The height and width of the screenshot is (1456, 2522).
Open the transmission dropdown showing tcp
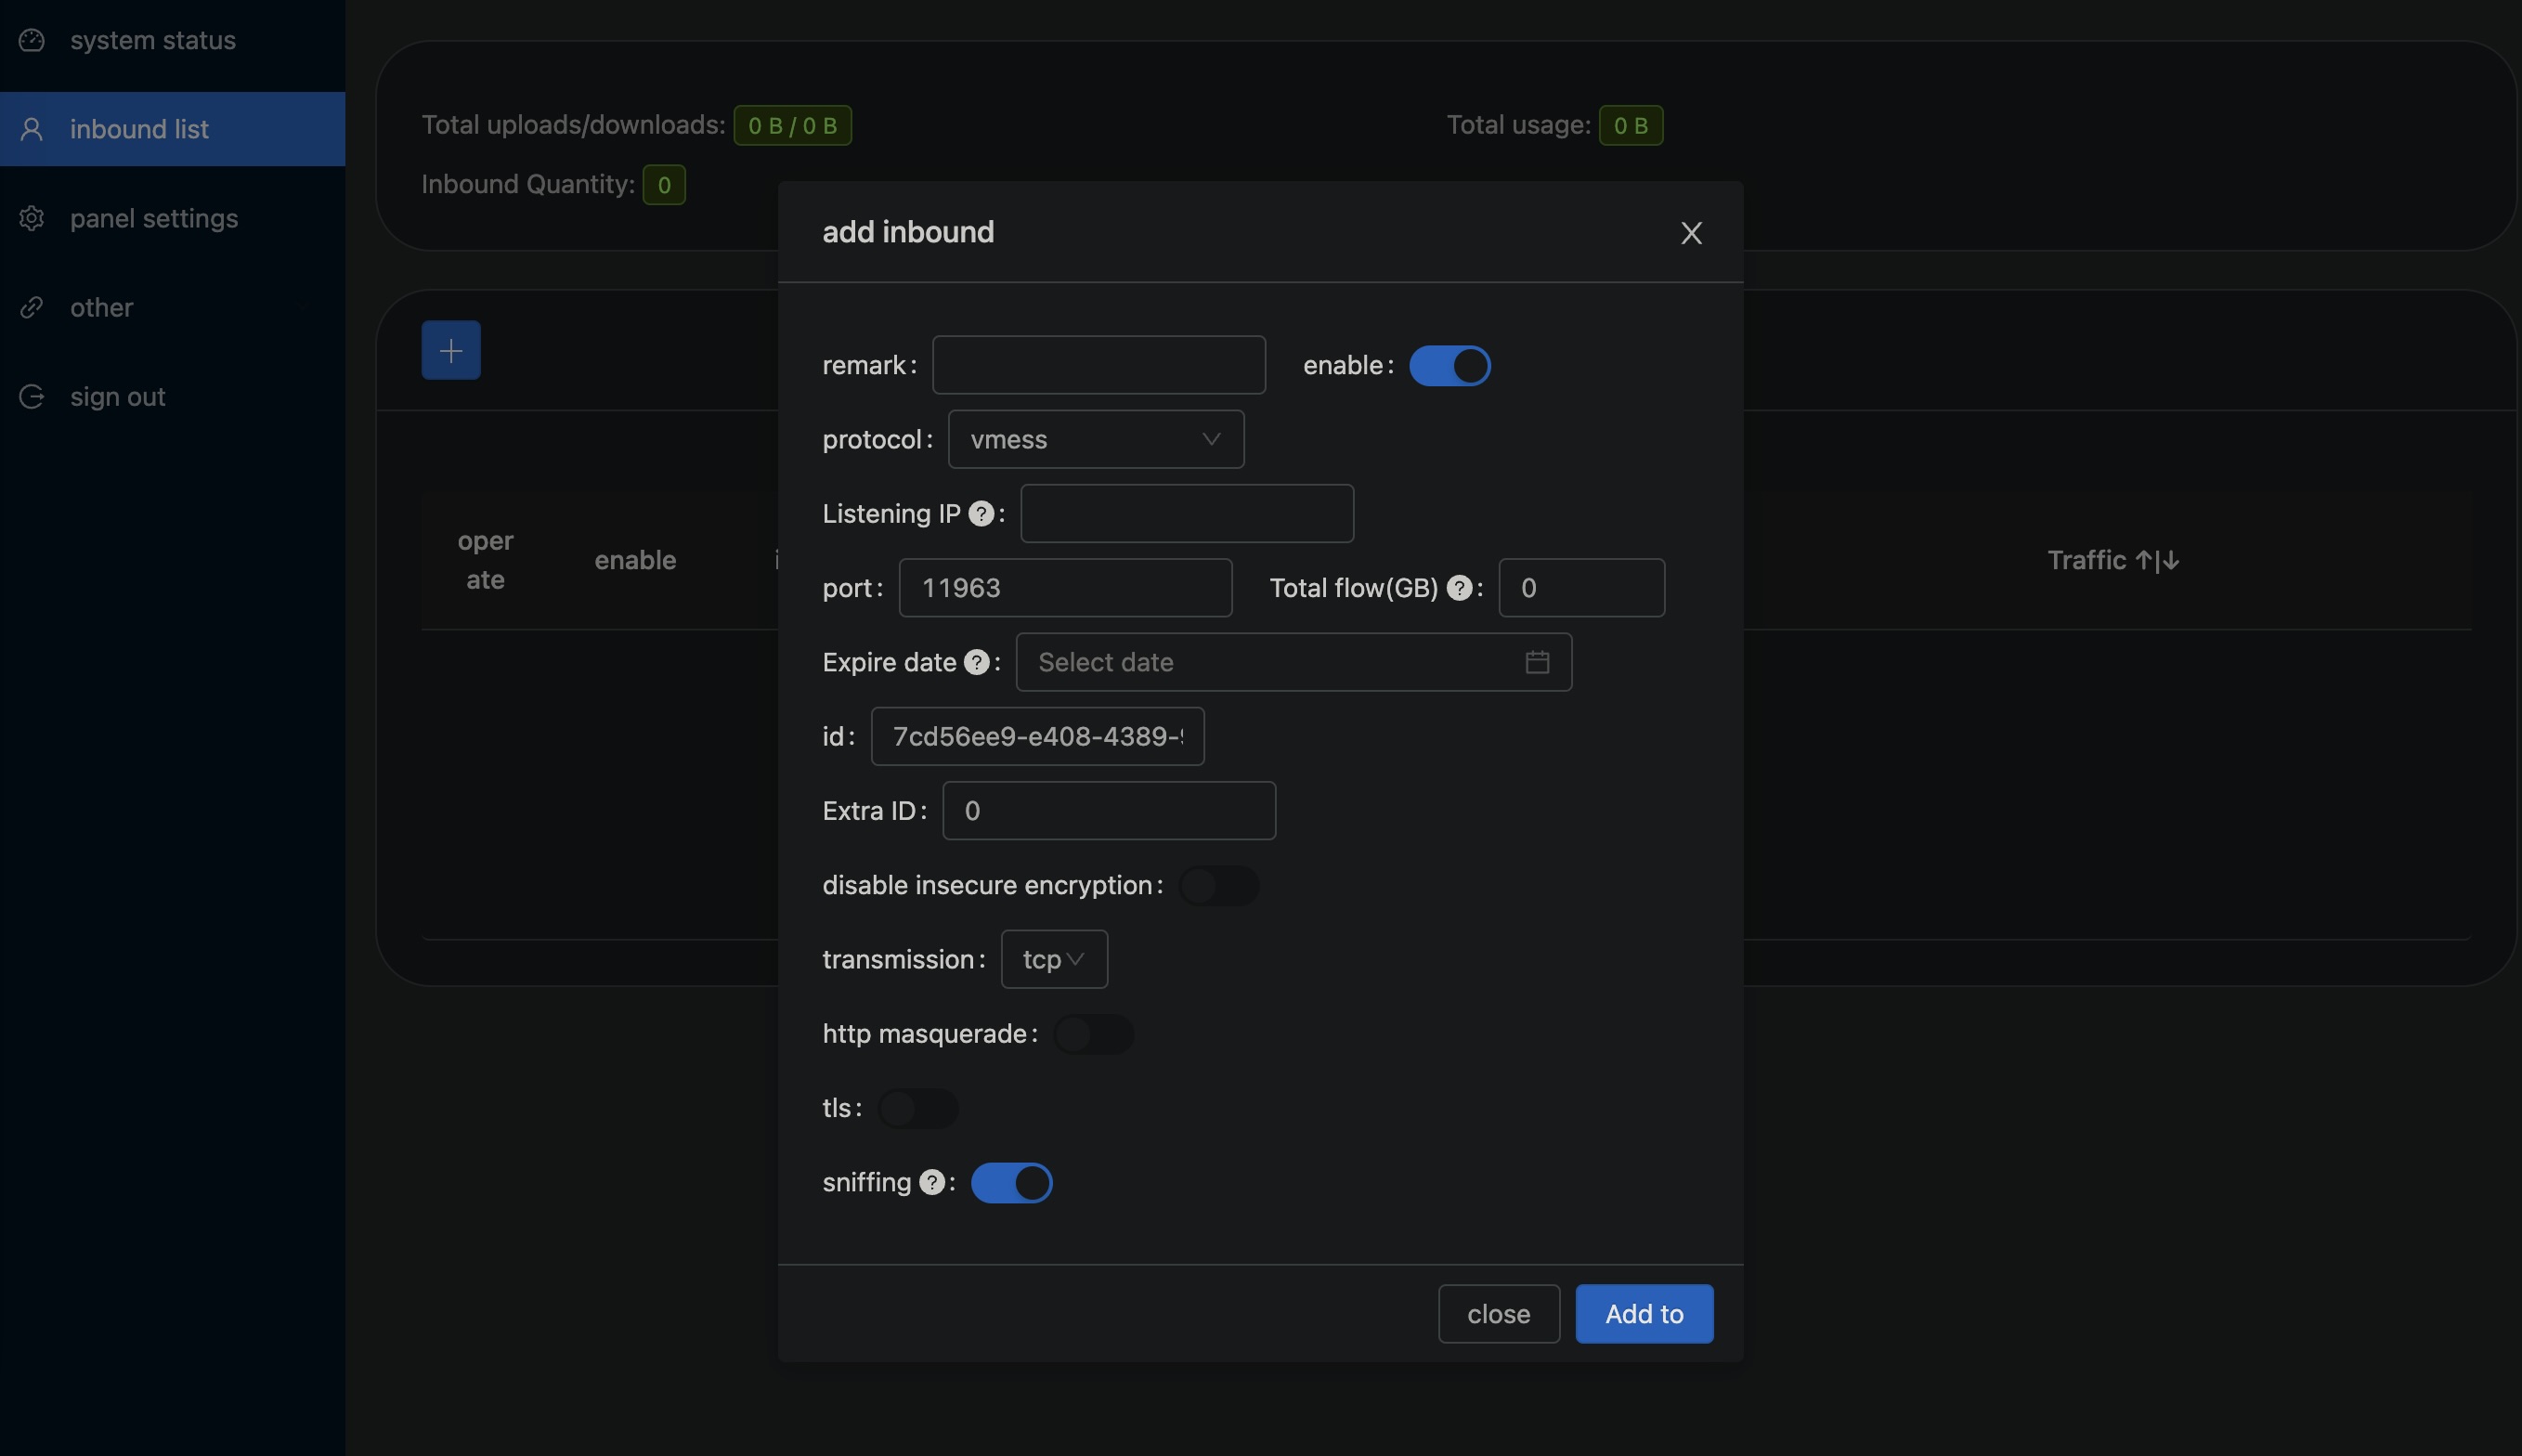pyautogui.click(x=1053, y=958)
